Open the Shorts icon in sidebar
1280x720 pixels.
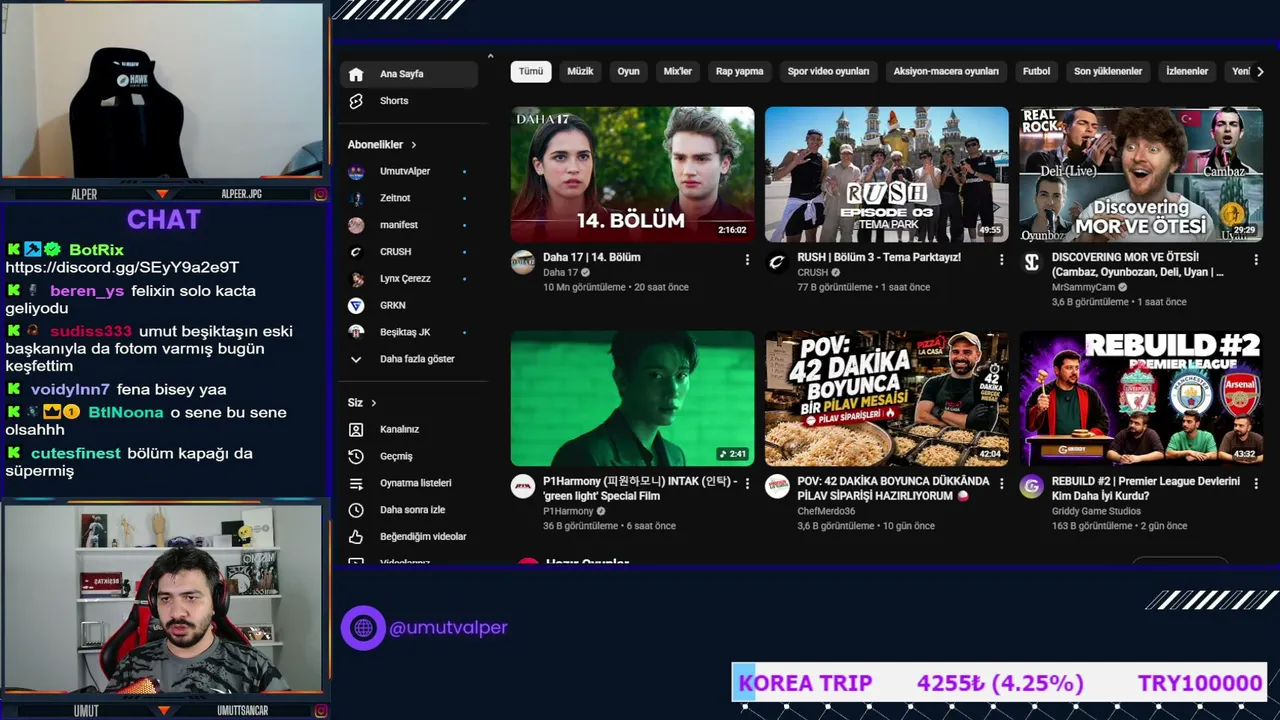[356, 101]
